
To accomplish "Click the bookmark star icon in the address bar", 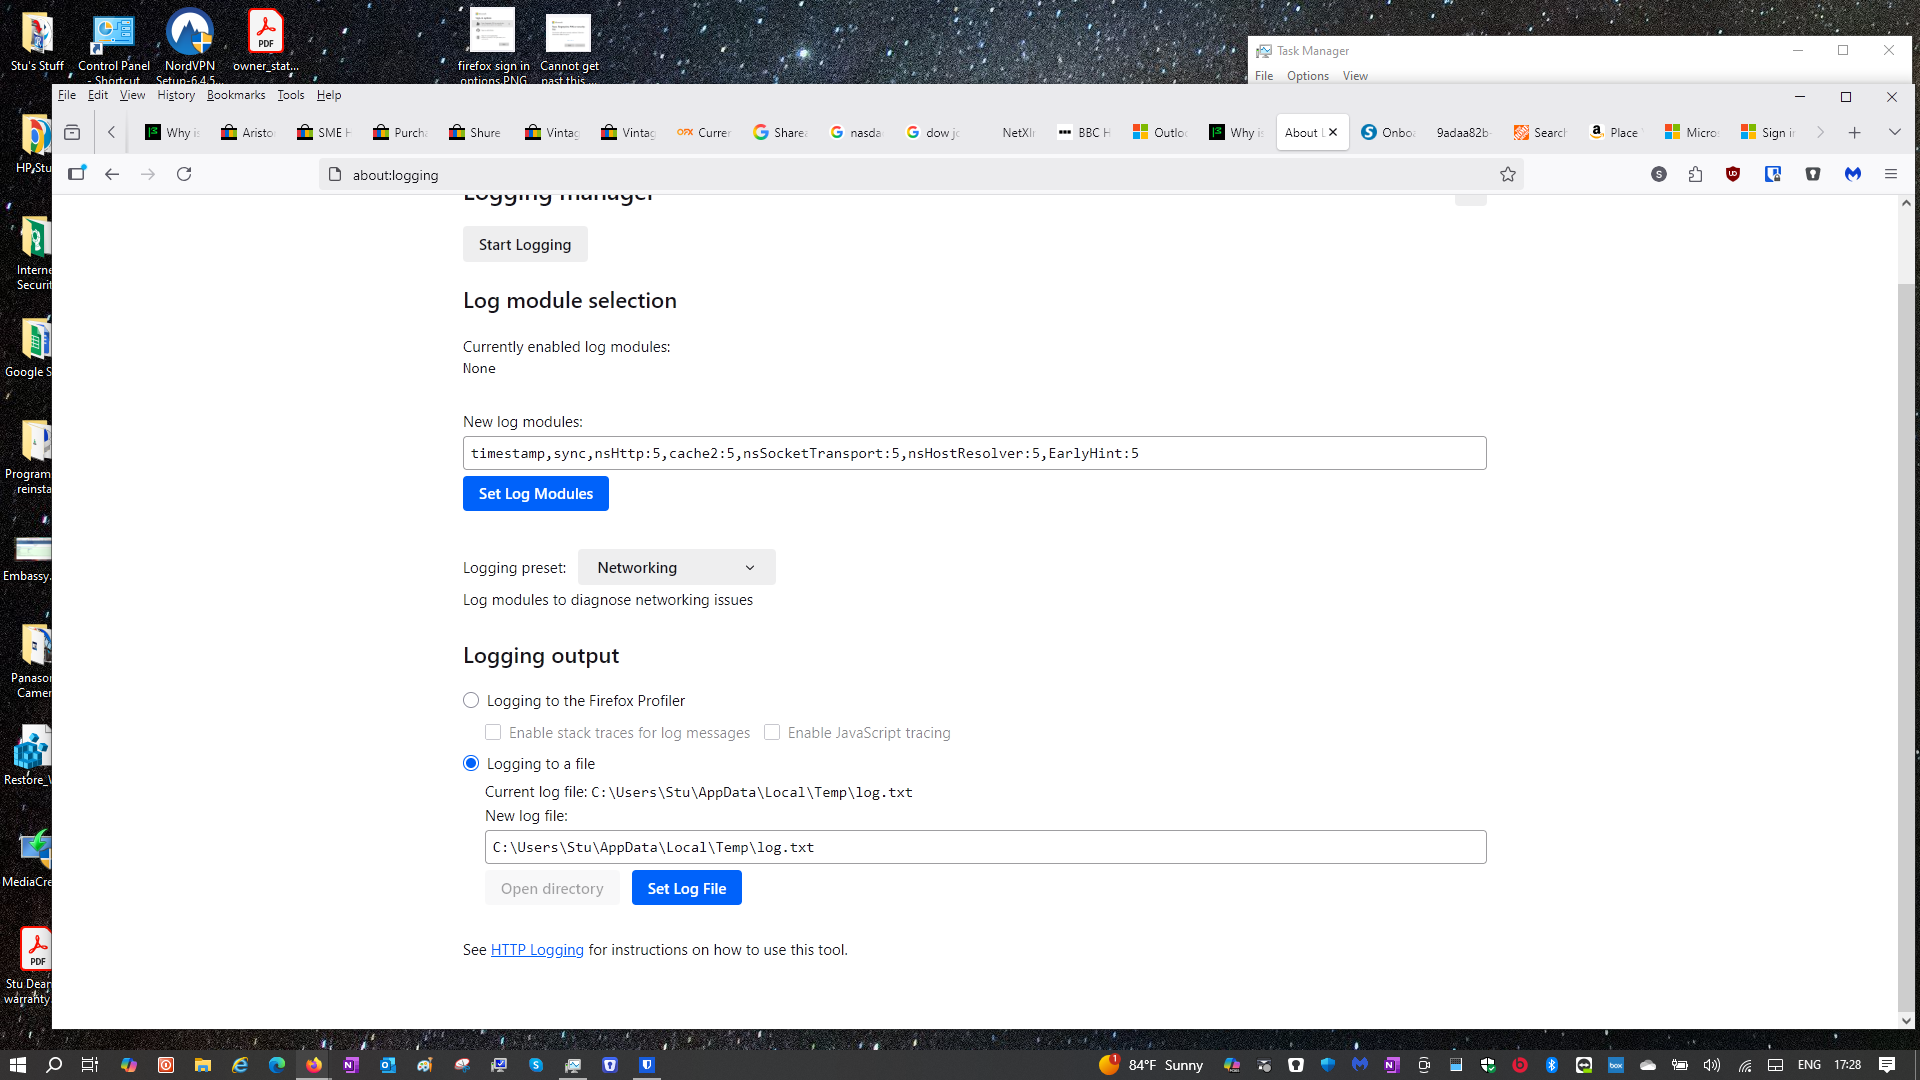I will click(1508, 175).
